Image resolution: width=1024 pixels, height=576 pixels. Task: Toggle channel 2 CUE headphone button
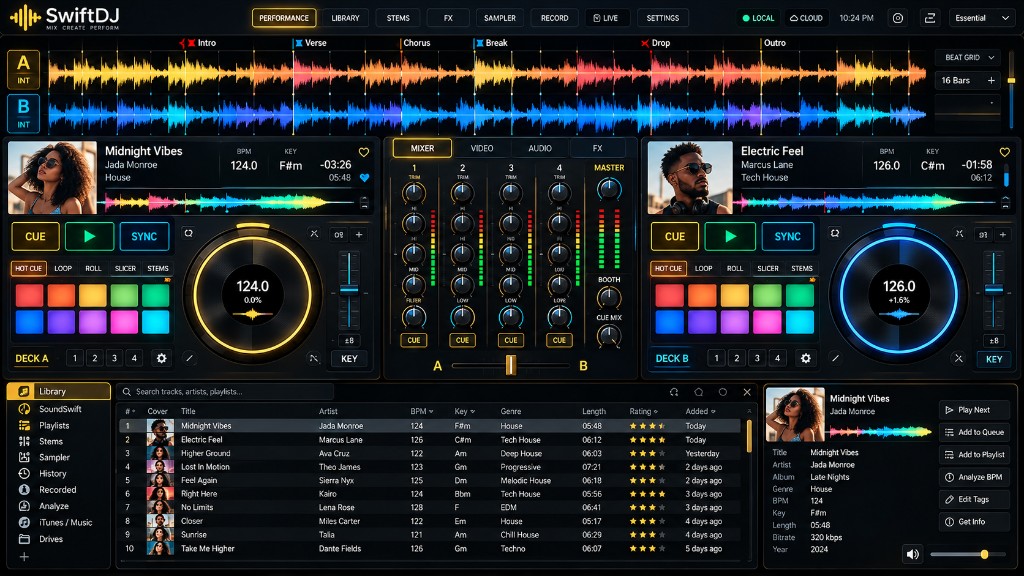(462, 340)
